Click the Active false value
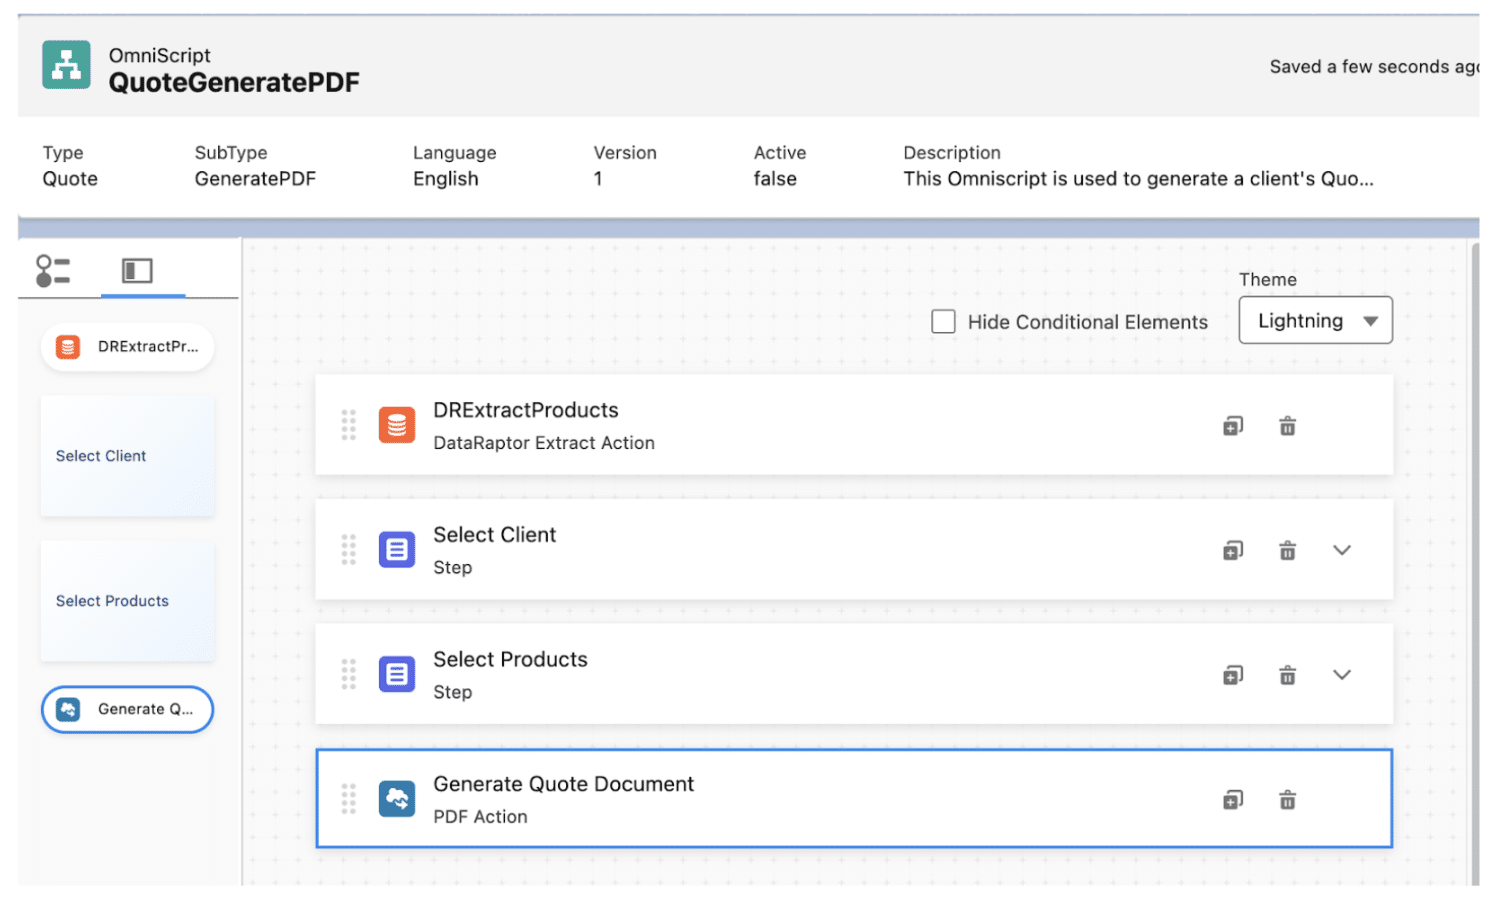Viewport: 1500px width, 908px height. click(775, 179)
